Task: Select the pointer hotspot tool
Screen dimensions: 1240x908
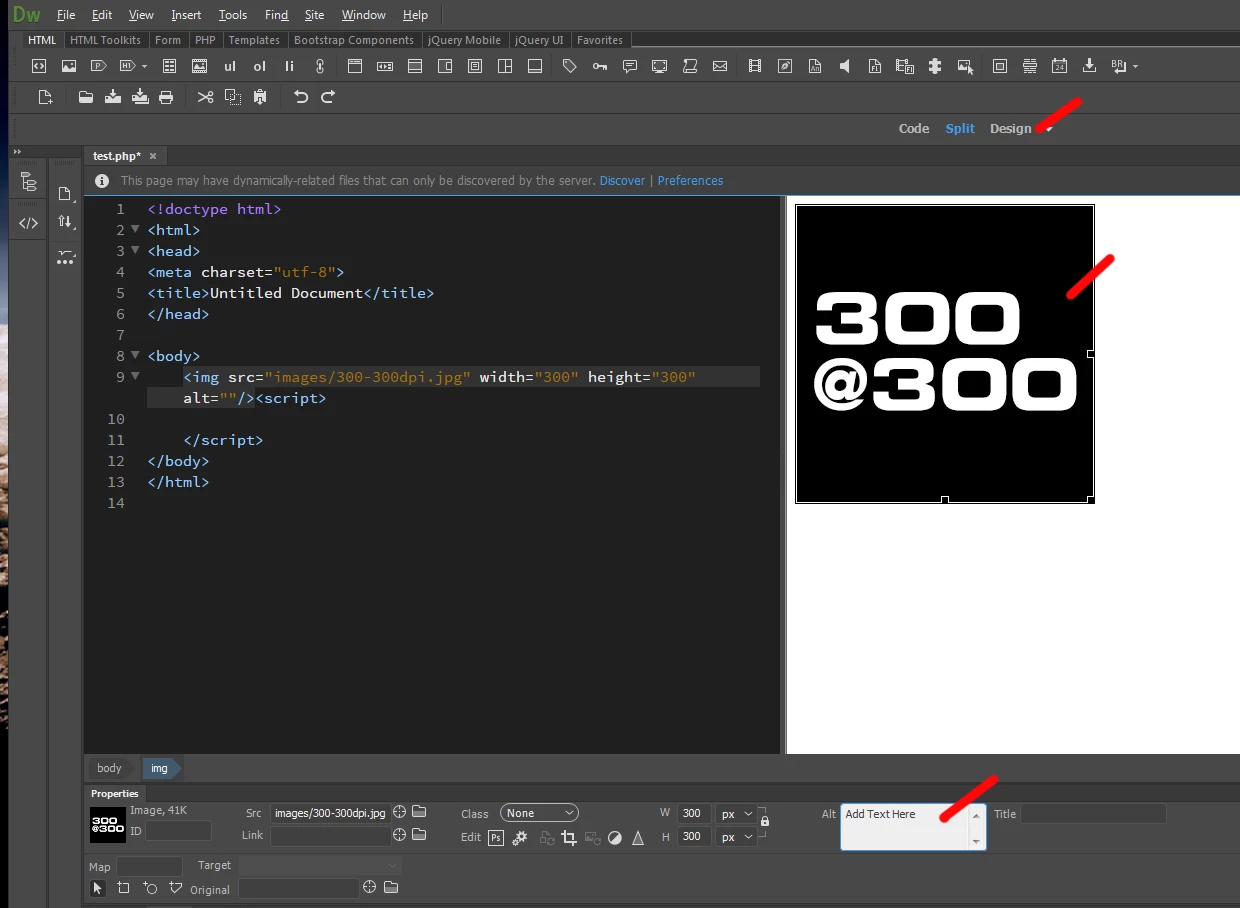Action: (x=97, y=888)
